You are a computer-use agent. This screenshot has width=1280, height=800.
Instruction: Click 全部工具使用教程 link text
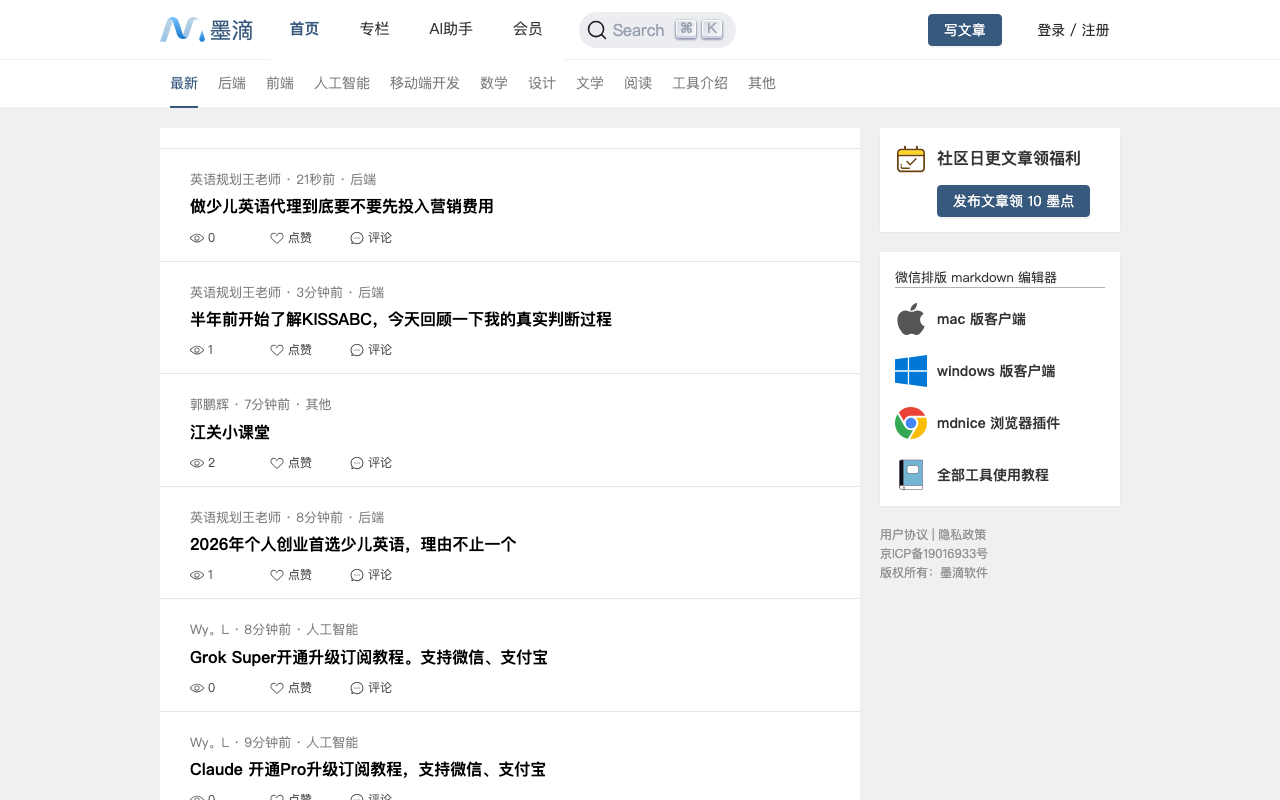pos(993,475)
